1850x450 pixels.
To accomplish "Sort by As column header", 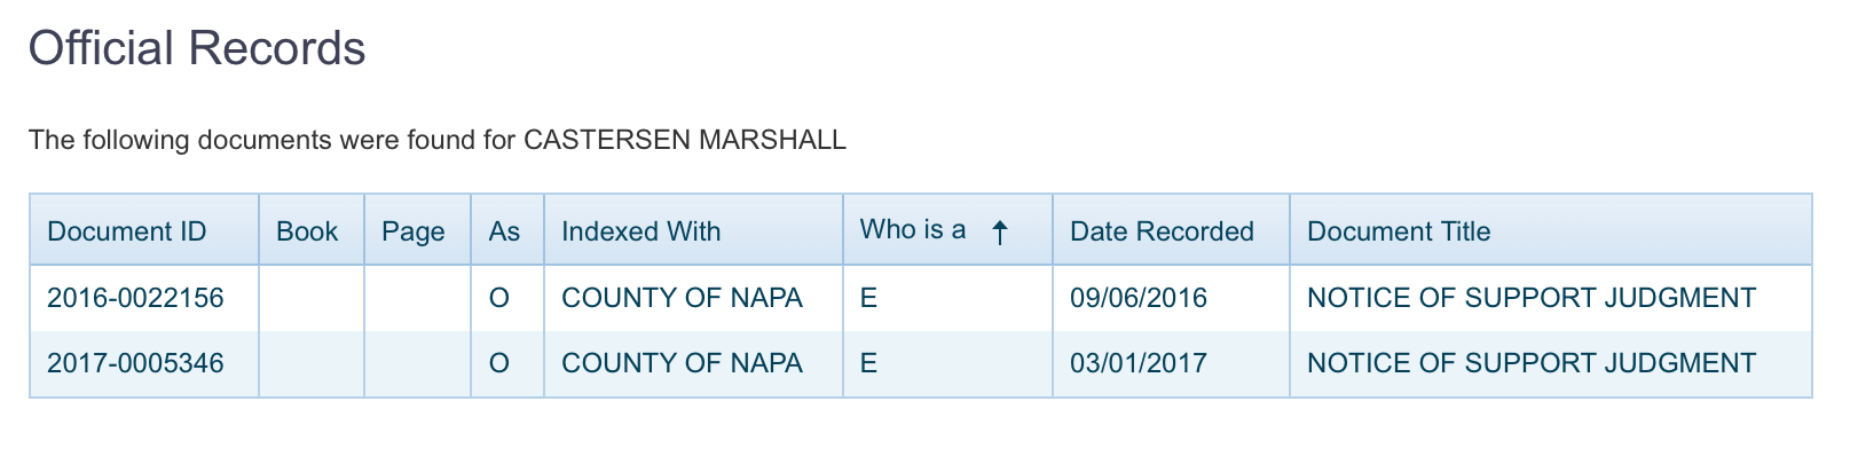I will pyautogui.click(x=504, y=231).
